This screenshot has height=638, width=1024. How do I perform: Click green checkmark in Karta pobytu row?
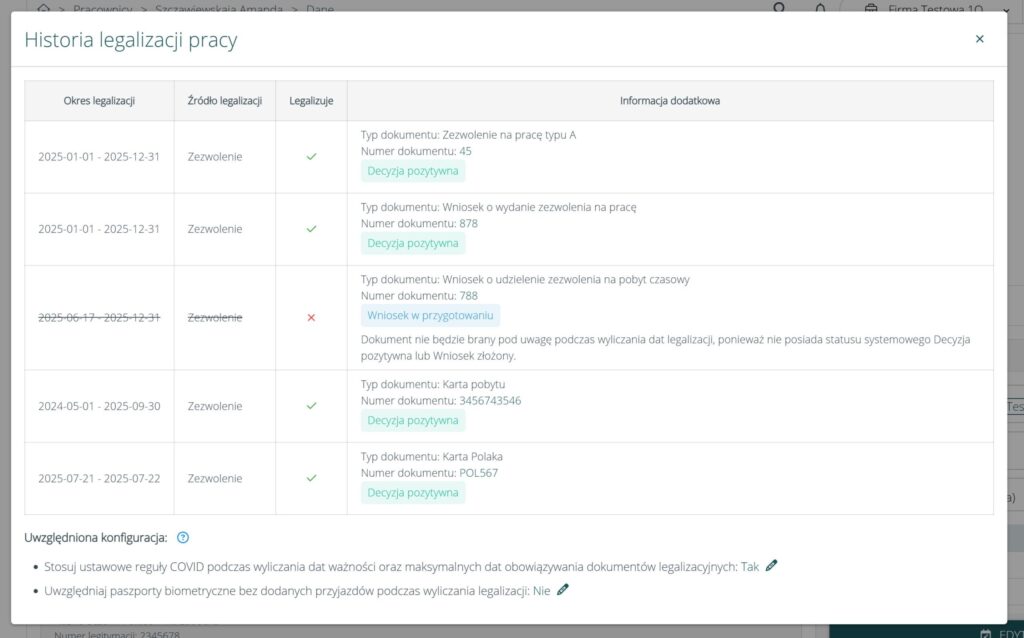311,406
